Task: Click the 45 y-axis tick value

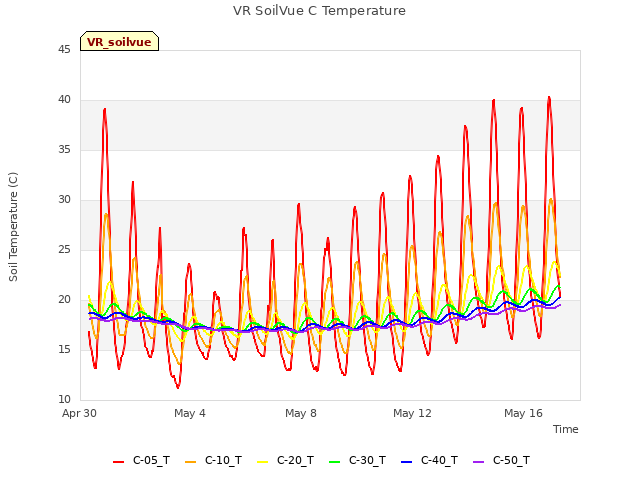Action: pyautogui.click(x=64, y=49)
